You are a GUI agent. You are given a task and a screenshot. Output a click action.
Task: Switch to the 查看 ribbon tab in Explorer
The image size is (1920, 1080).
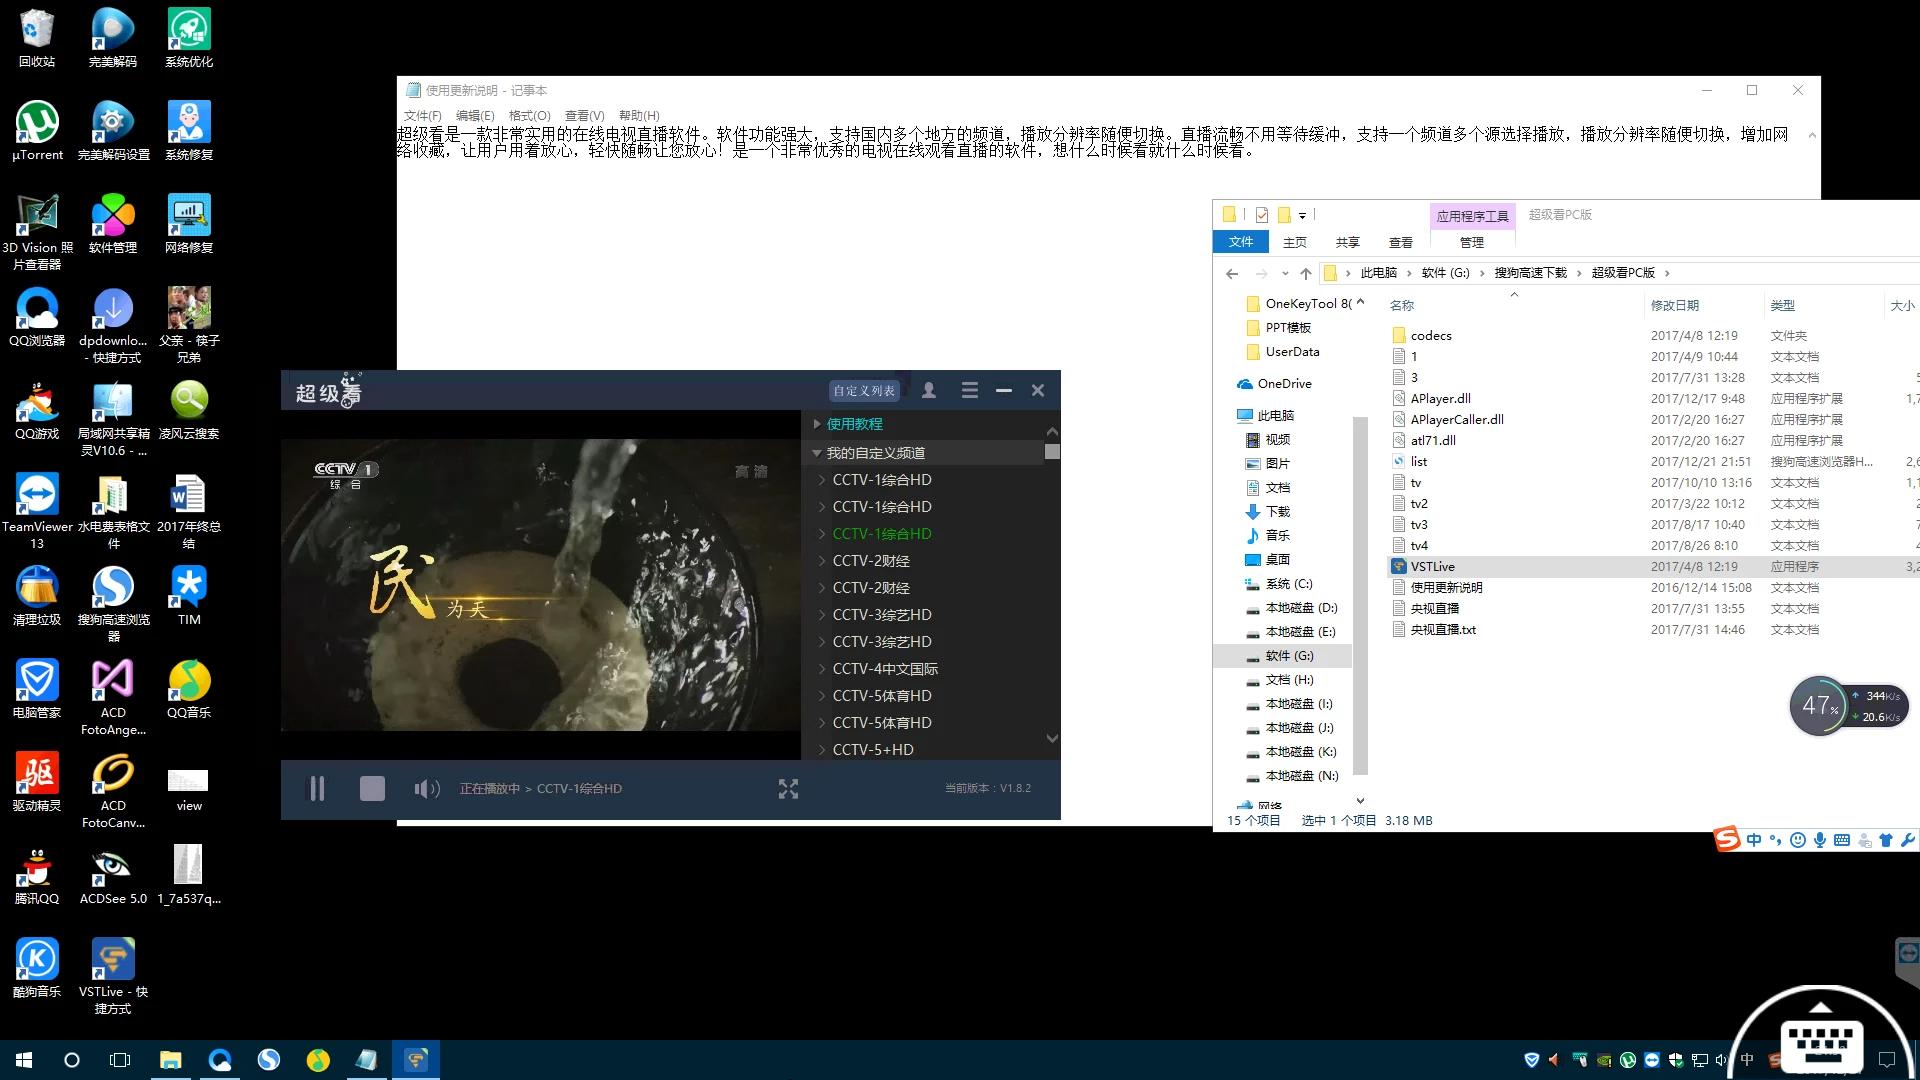[x=1400, y=242]
